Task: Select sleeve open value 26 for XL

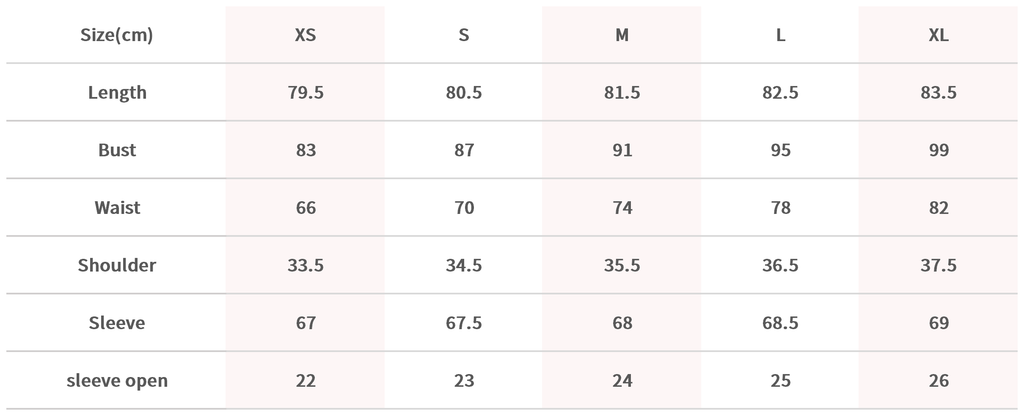Action: (x=938, y=381)
